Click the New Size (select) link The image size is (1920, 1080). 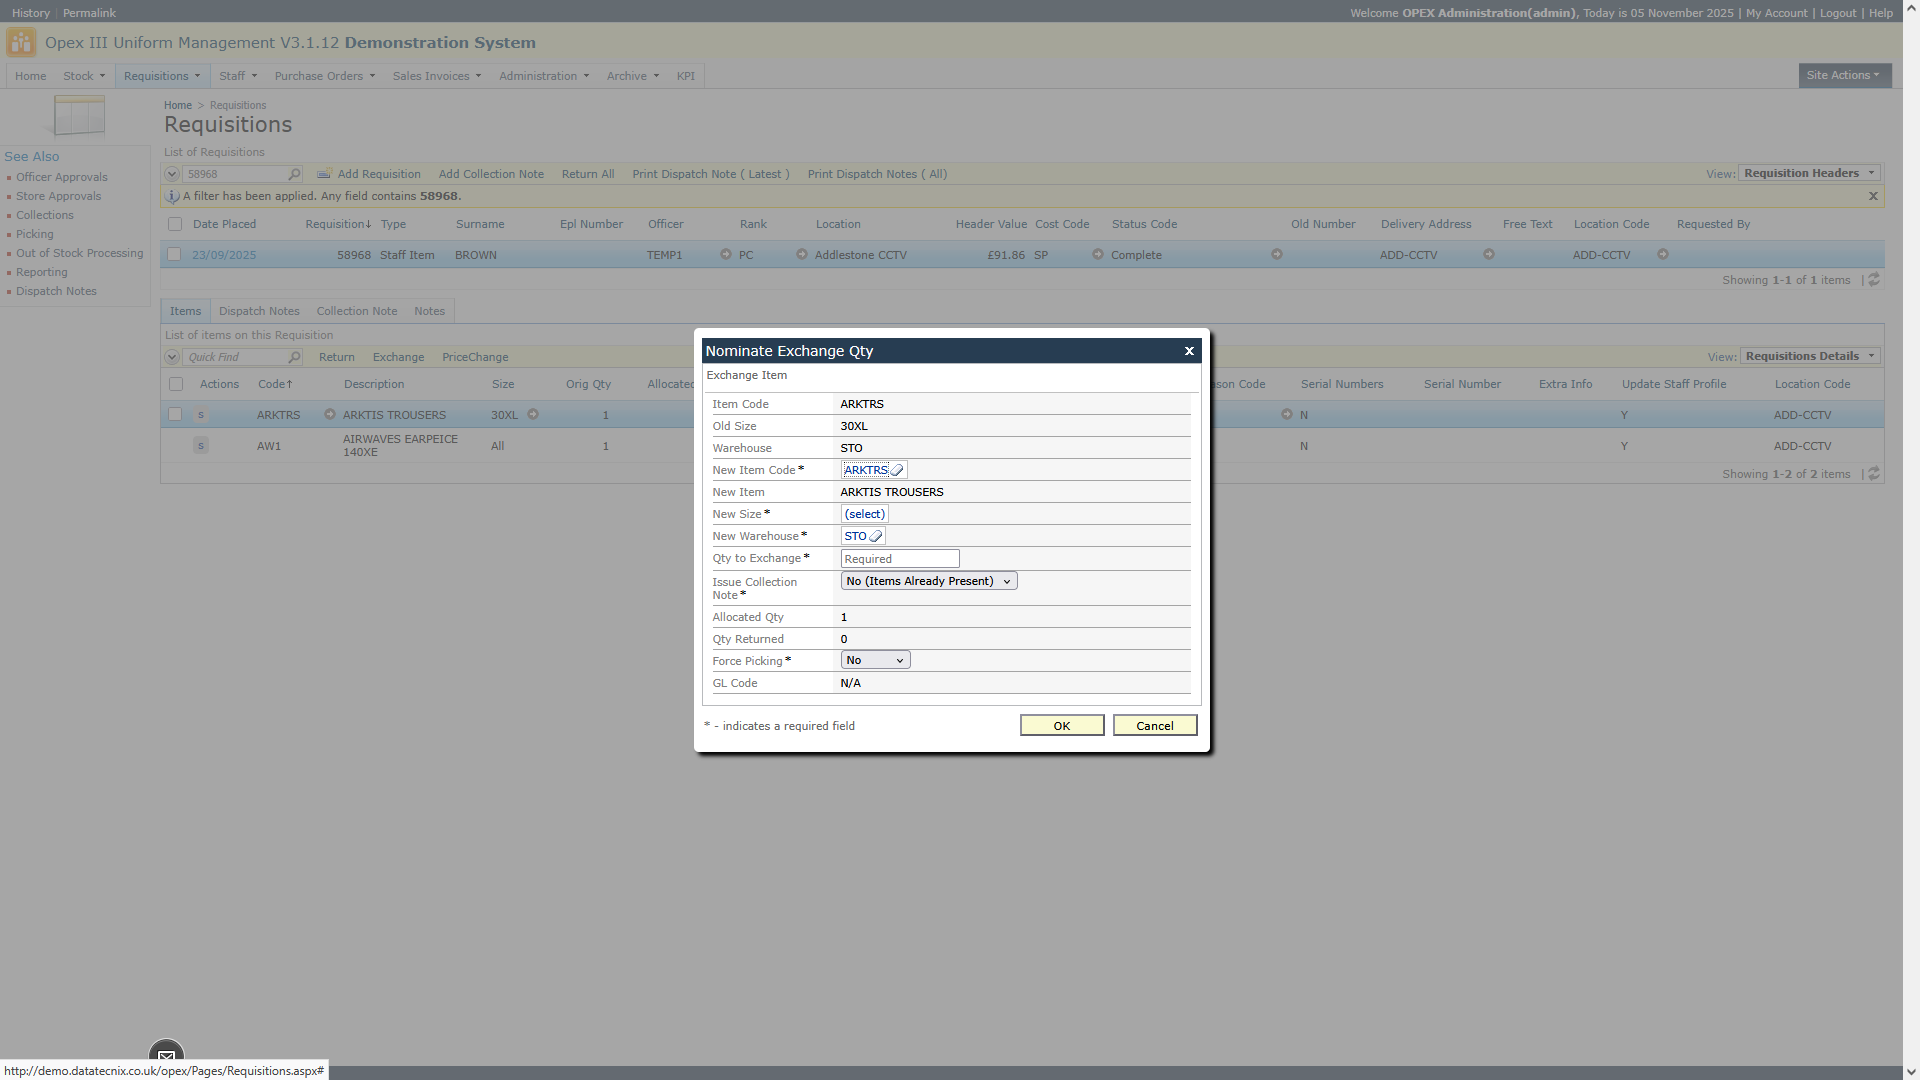click(x=864, y=514)
